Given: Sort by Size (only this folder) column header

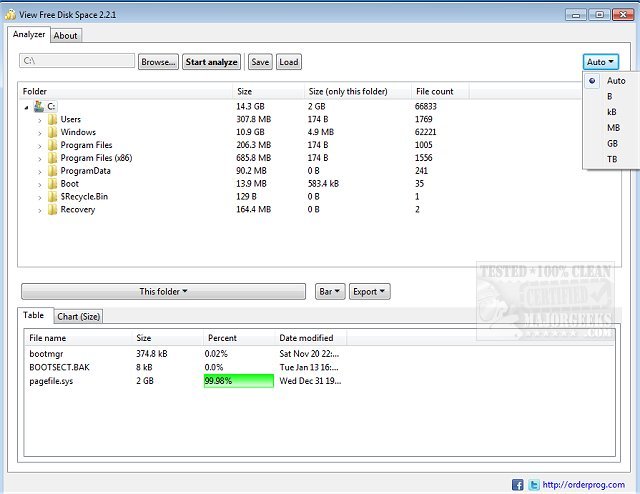Looking at the screenshot, I should tap(358, 91).
